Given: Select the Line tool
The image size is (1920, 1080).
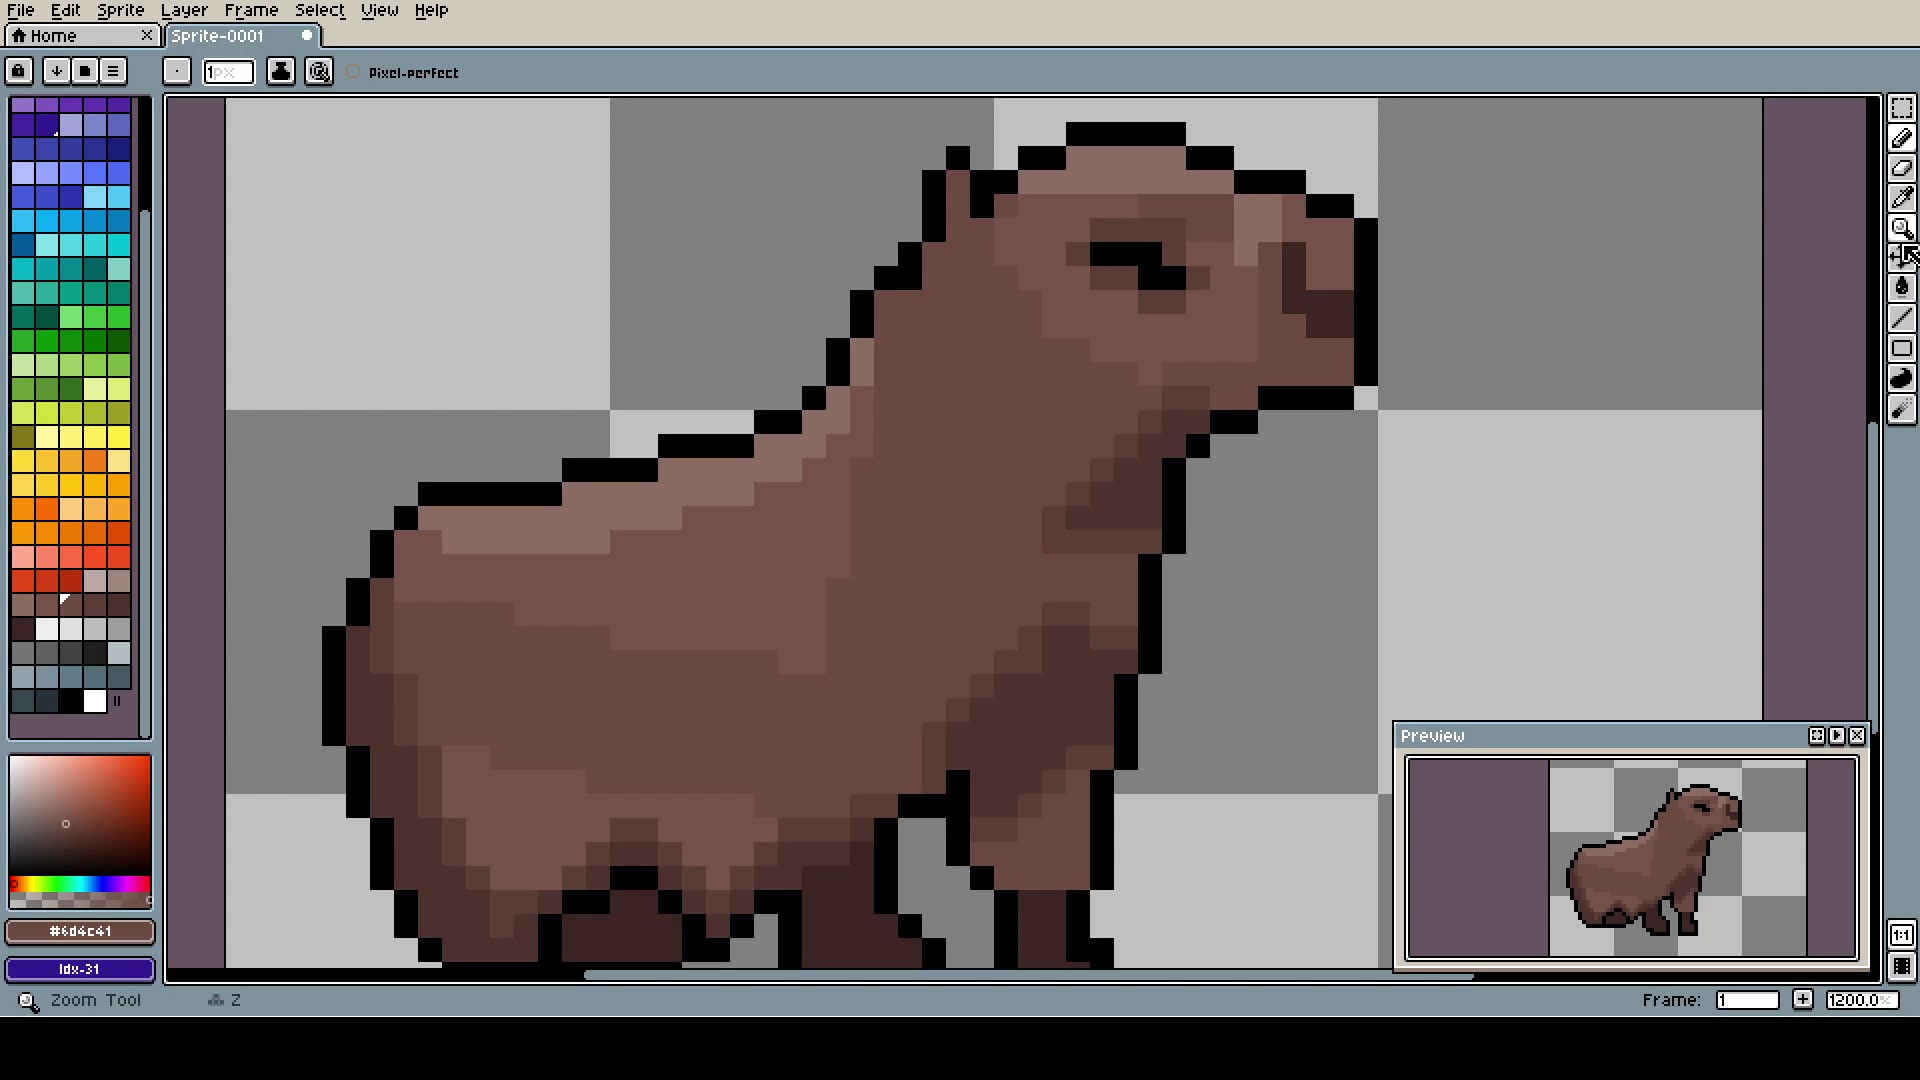Looking at the screenshot, I should [1902, 318].
